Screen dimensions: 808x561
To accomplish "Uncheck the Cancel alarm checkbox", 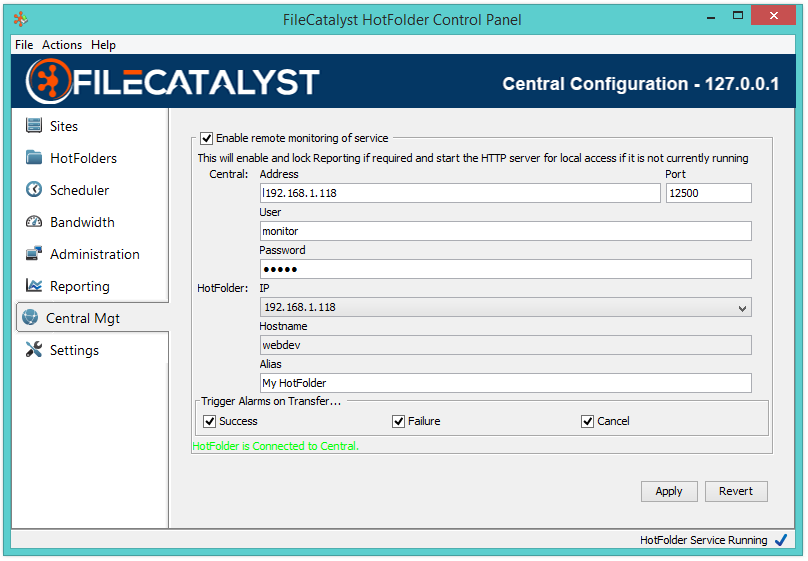I will coord(587,421).
